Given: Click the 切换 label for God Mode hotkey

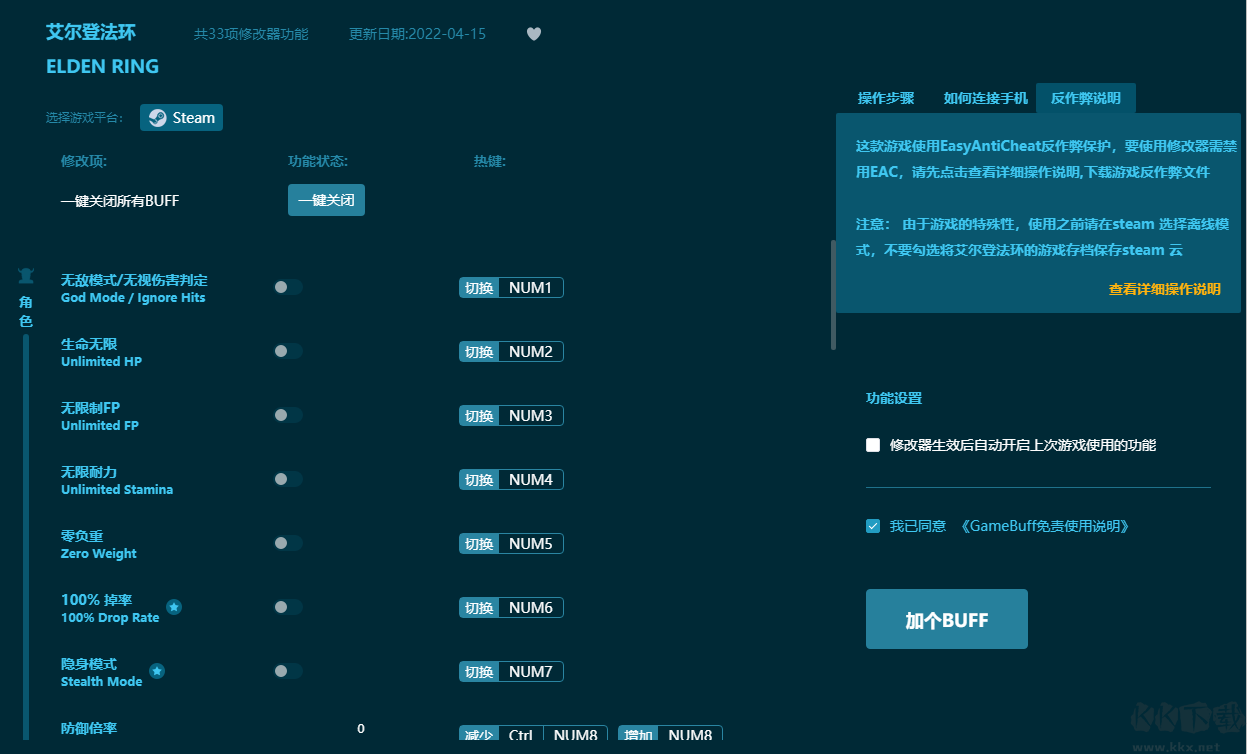Looking at the screenshot, I should (x=479, y=288).
